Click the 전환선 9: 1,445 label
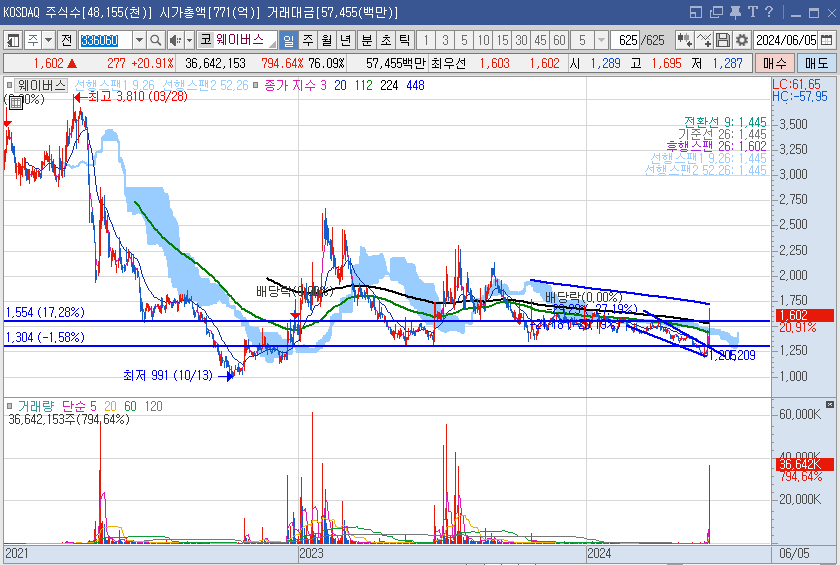 pyautogui.click(x=725, y=122)
